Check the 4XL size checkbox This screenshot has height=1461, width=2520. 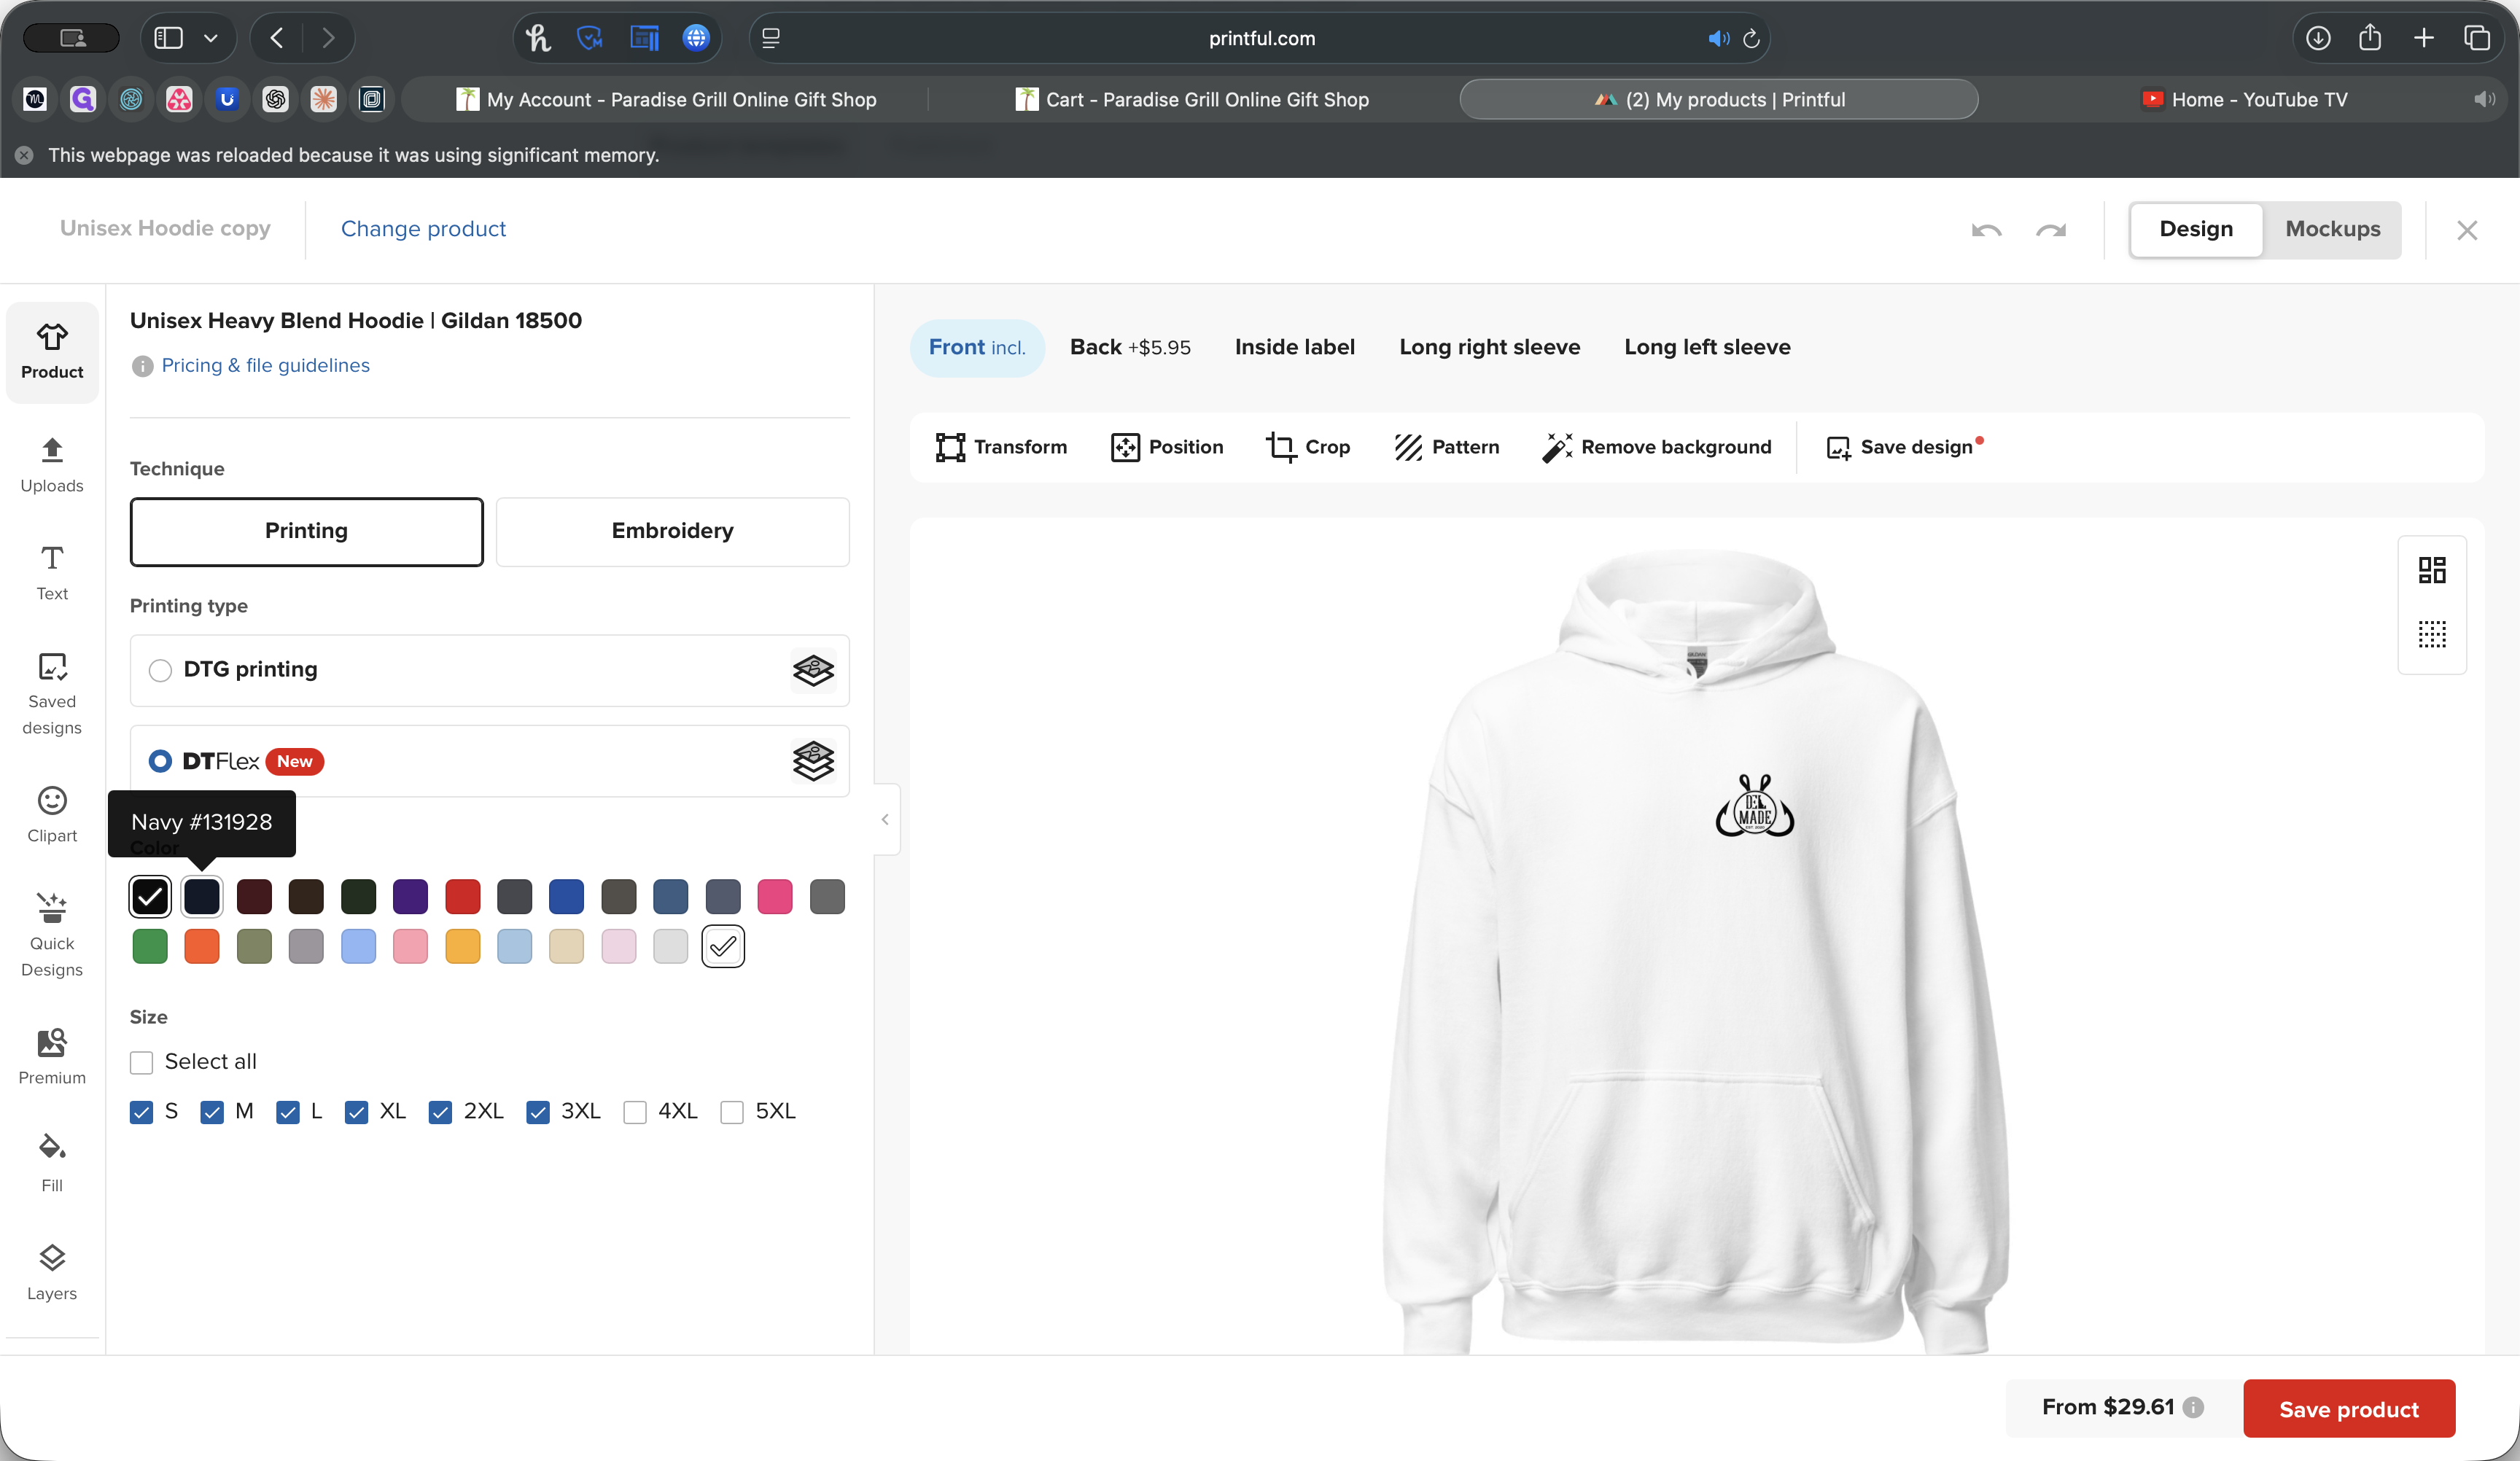635,1112
